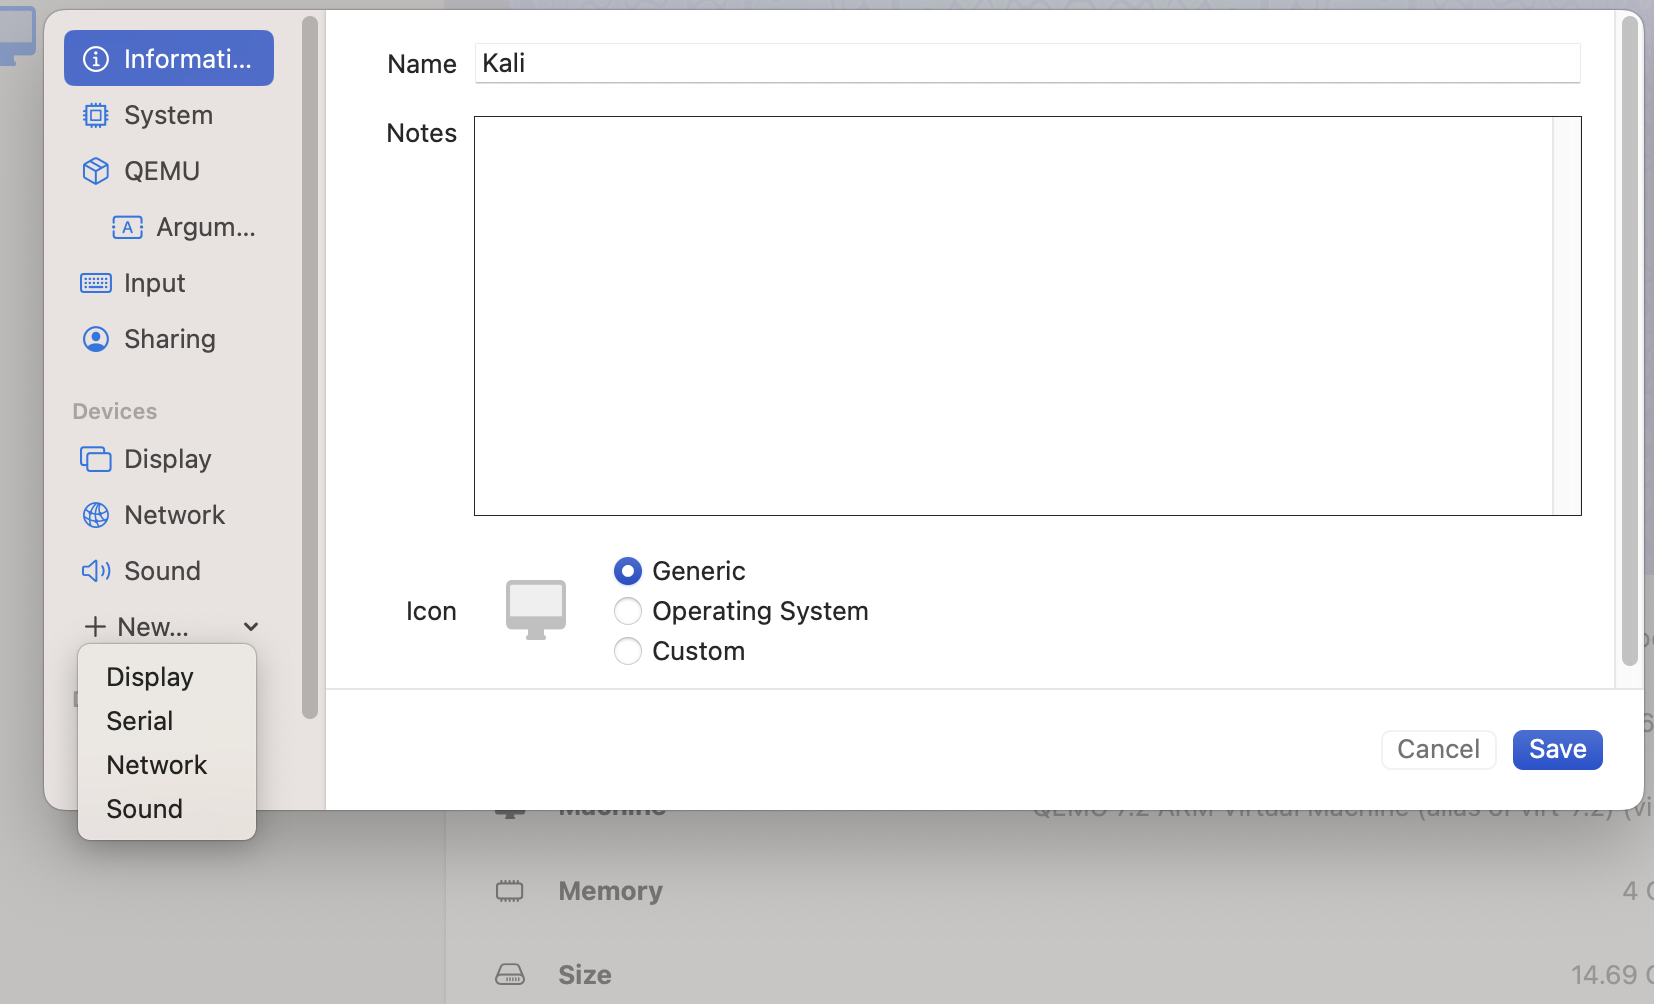Open Network device globe icon in sidebar
The width and height of the screenshot is (1654, 1004).
tap(96, 516)
